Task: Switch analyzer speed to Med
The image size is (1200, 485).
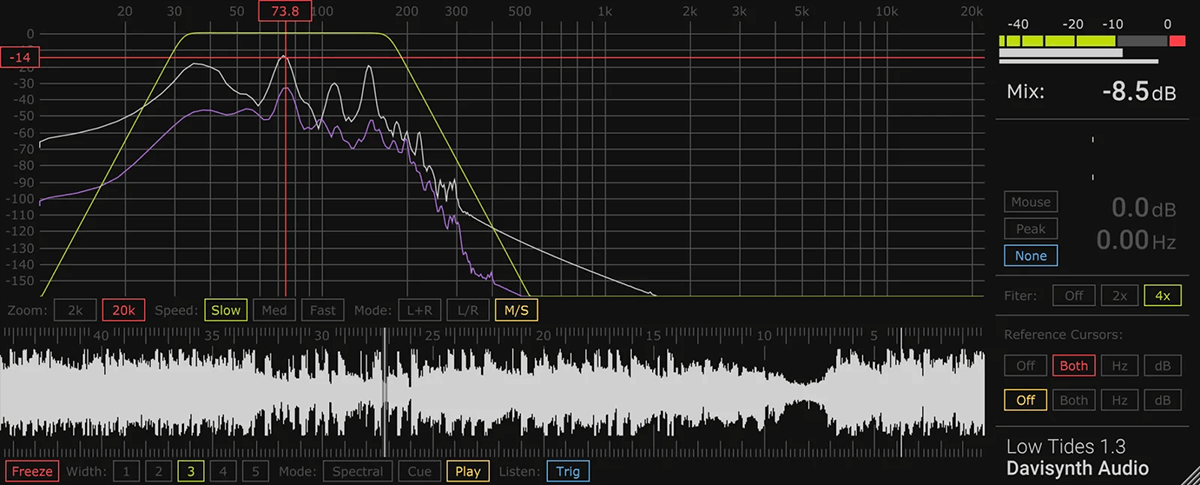Action: [x=274, y=310]
